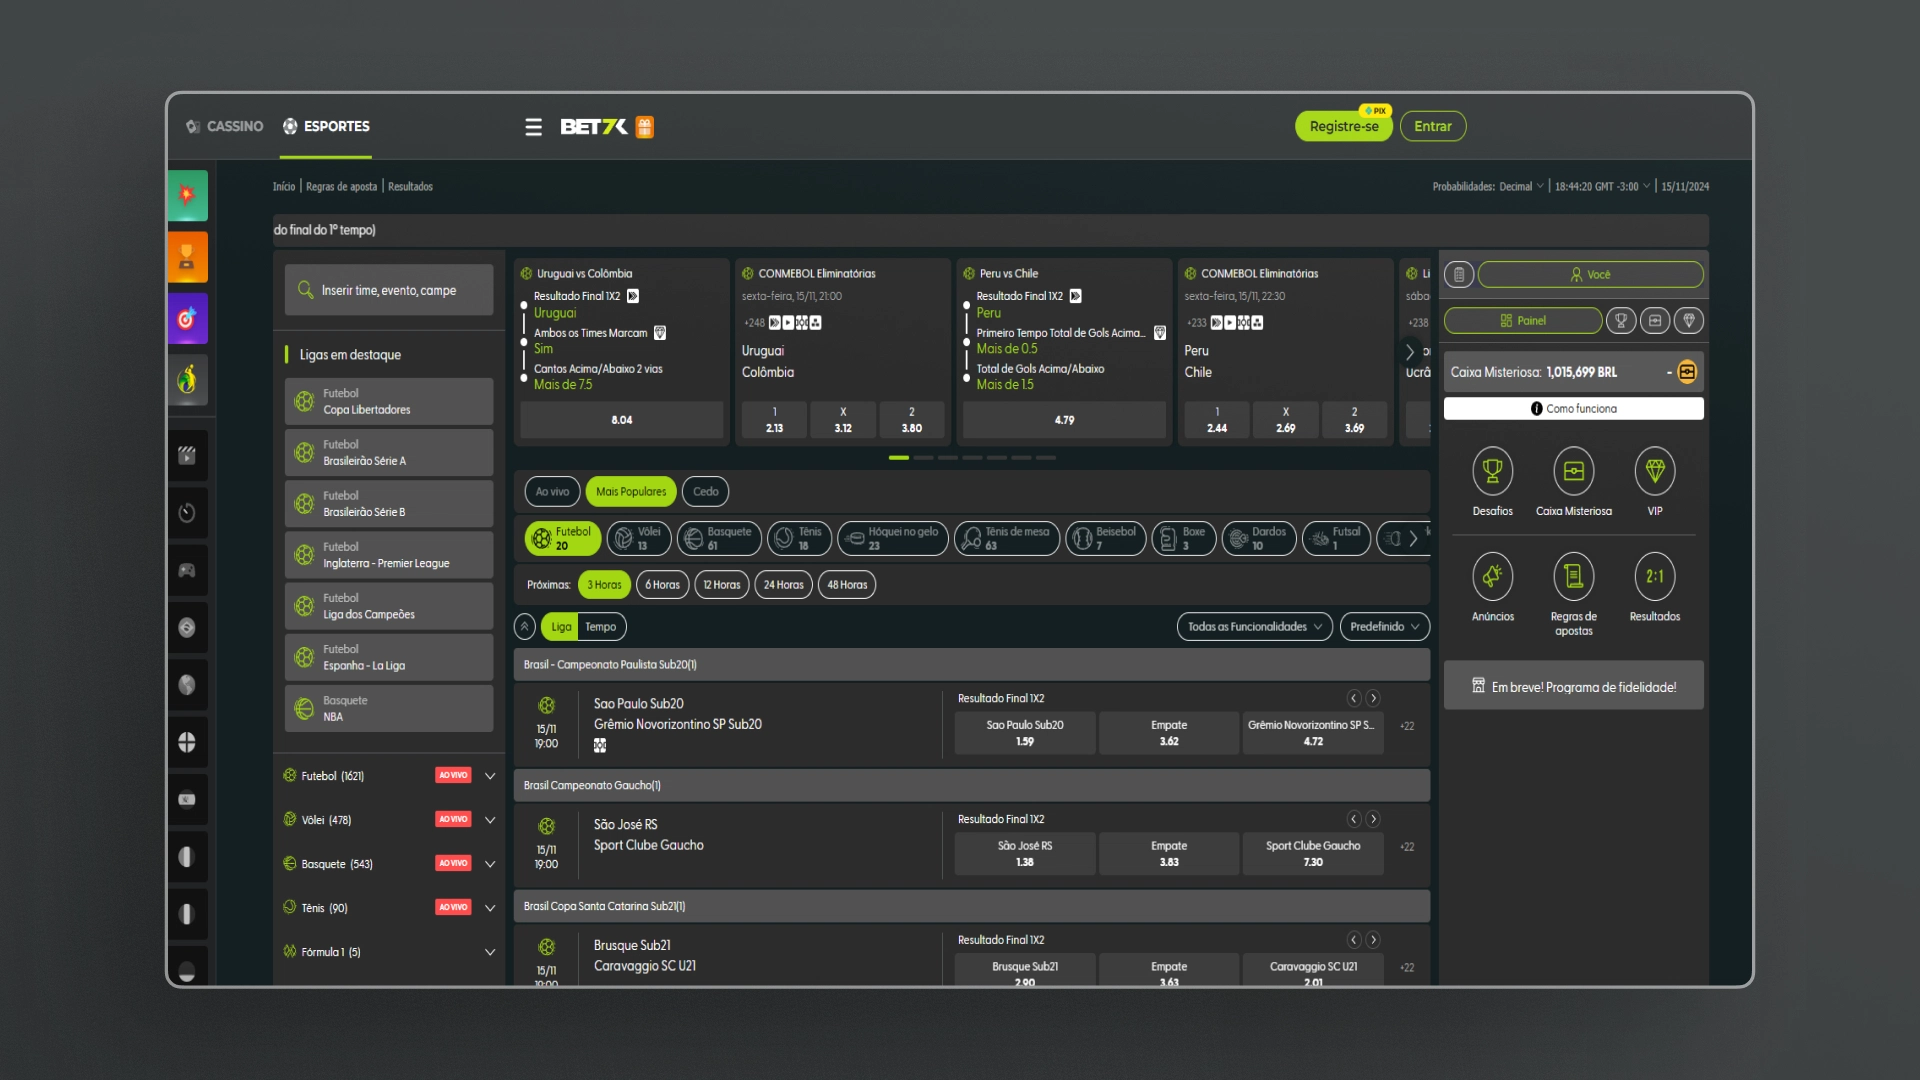Select the Você bet slip tab
Viewport: 1920px width, 1080px height.
1590,274
